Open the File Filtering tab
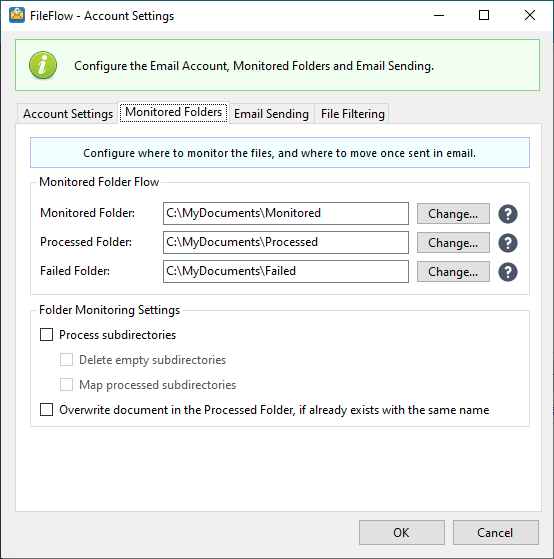 click(353, 114)
